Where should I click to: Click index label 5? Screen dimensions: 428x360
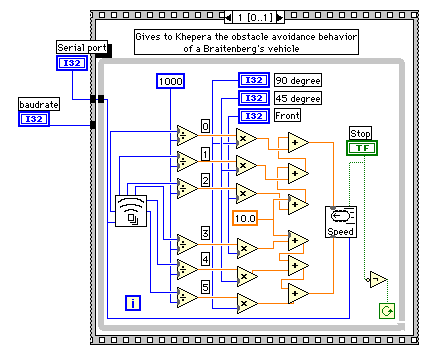(x=205, y=287)
